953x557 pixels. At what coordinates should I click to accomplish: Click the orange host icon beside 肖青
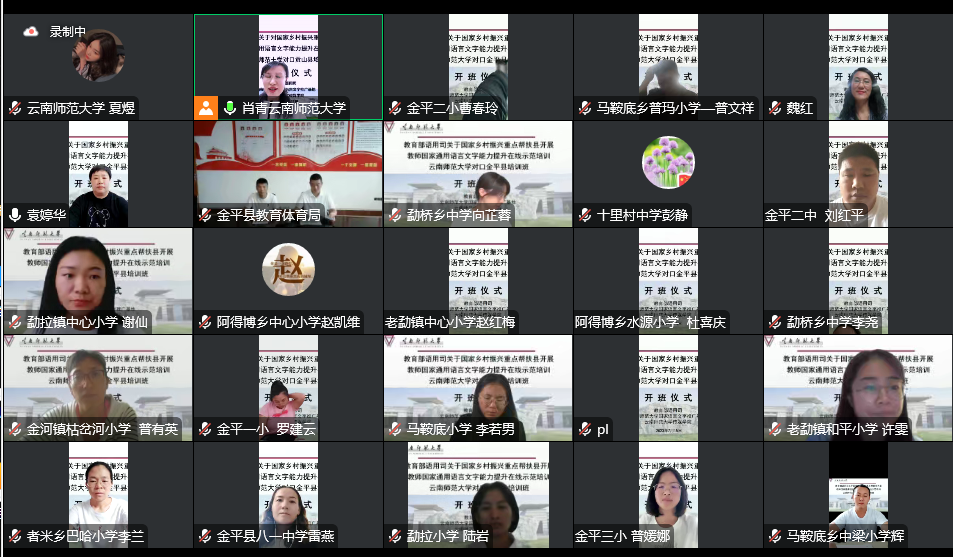(x=205, y=108)
